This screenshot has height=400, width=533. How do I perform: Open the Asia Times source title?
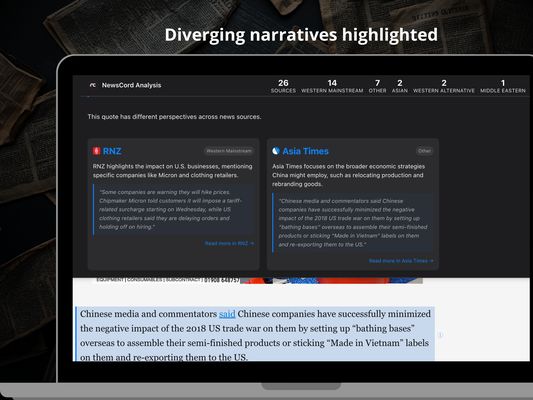point(305,151)
